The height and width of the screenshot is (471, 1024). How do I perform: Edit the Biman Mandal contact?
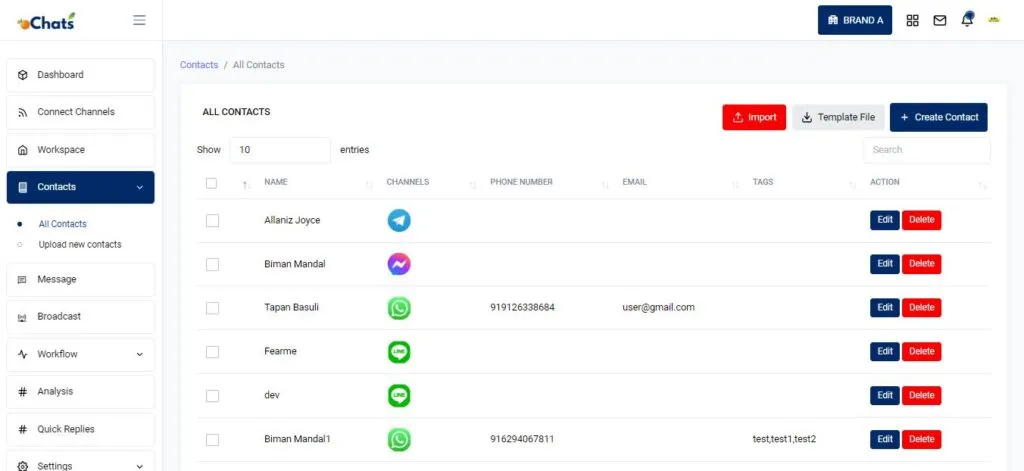tap(885, 264)
